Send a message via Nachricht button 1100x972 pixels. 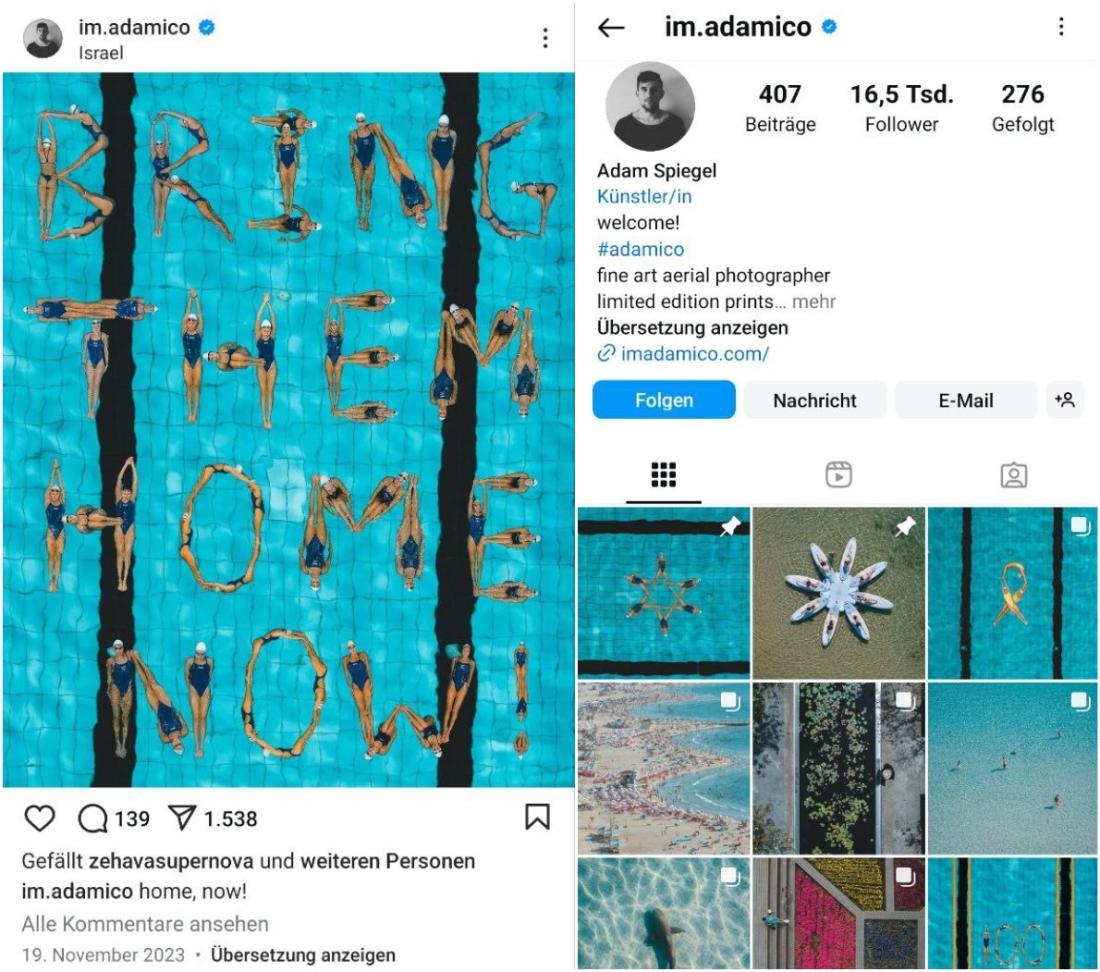pos(814,400)
